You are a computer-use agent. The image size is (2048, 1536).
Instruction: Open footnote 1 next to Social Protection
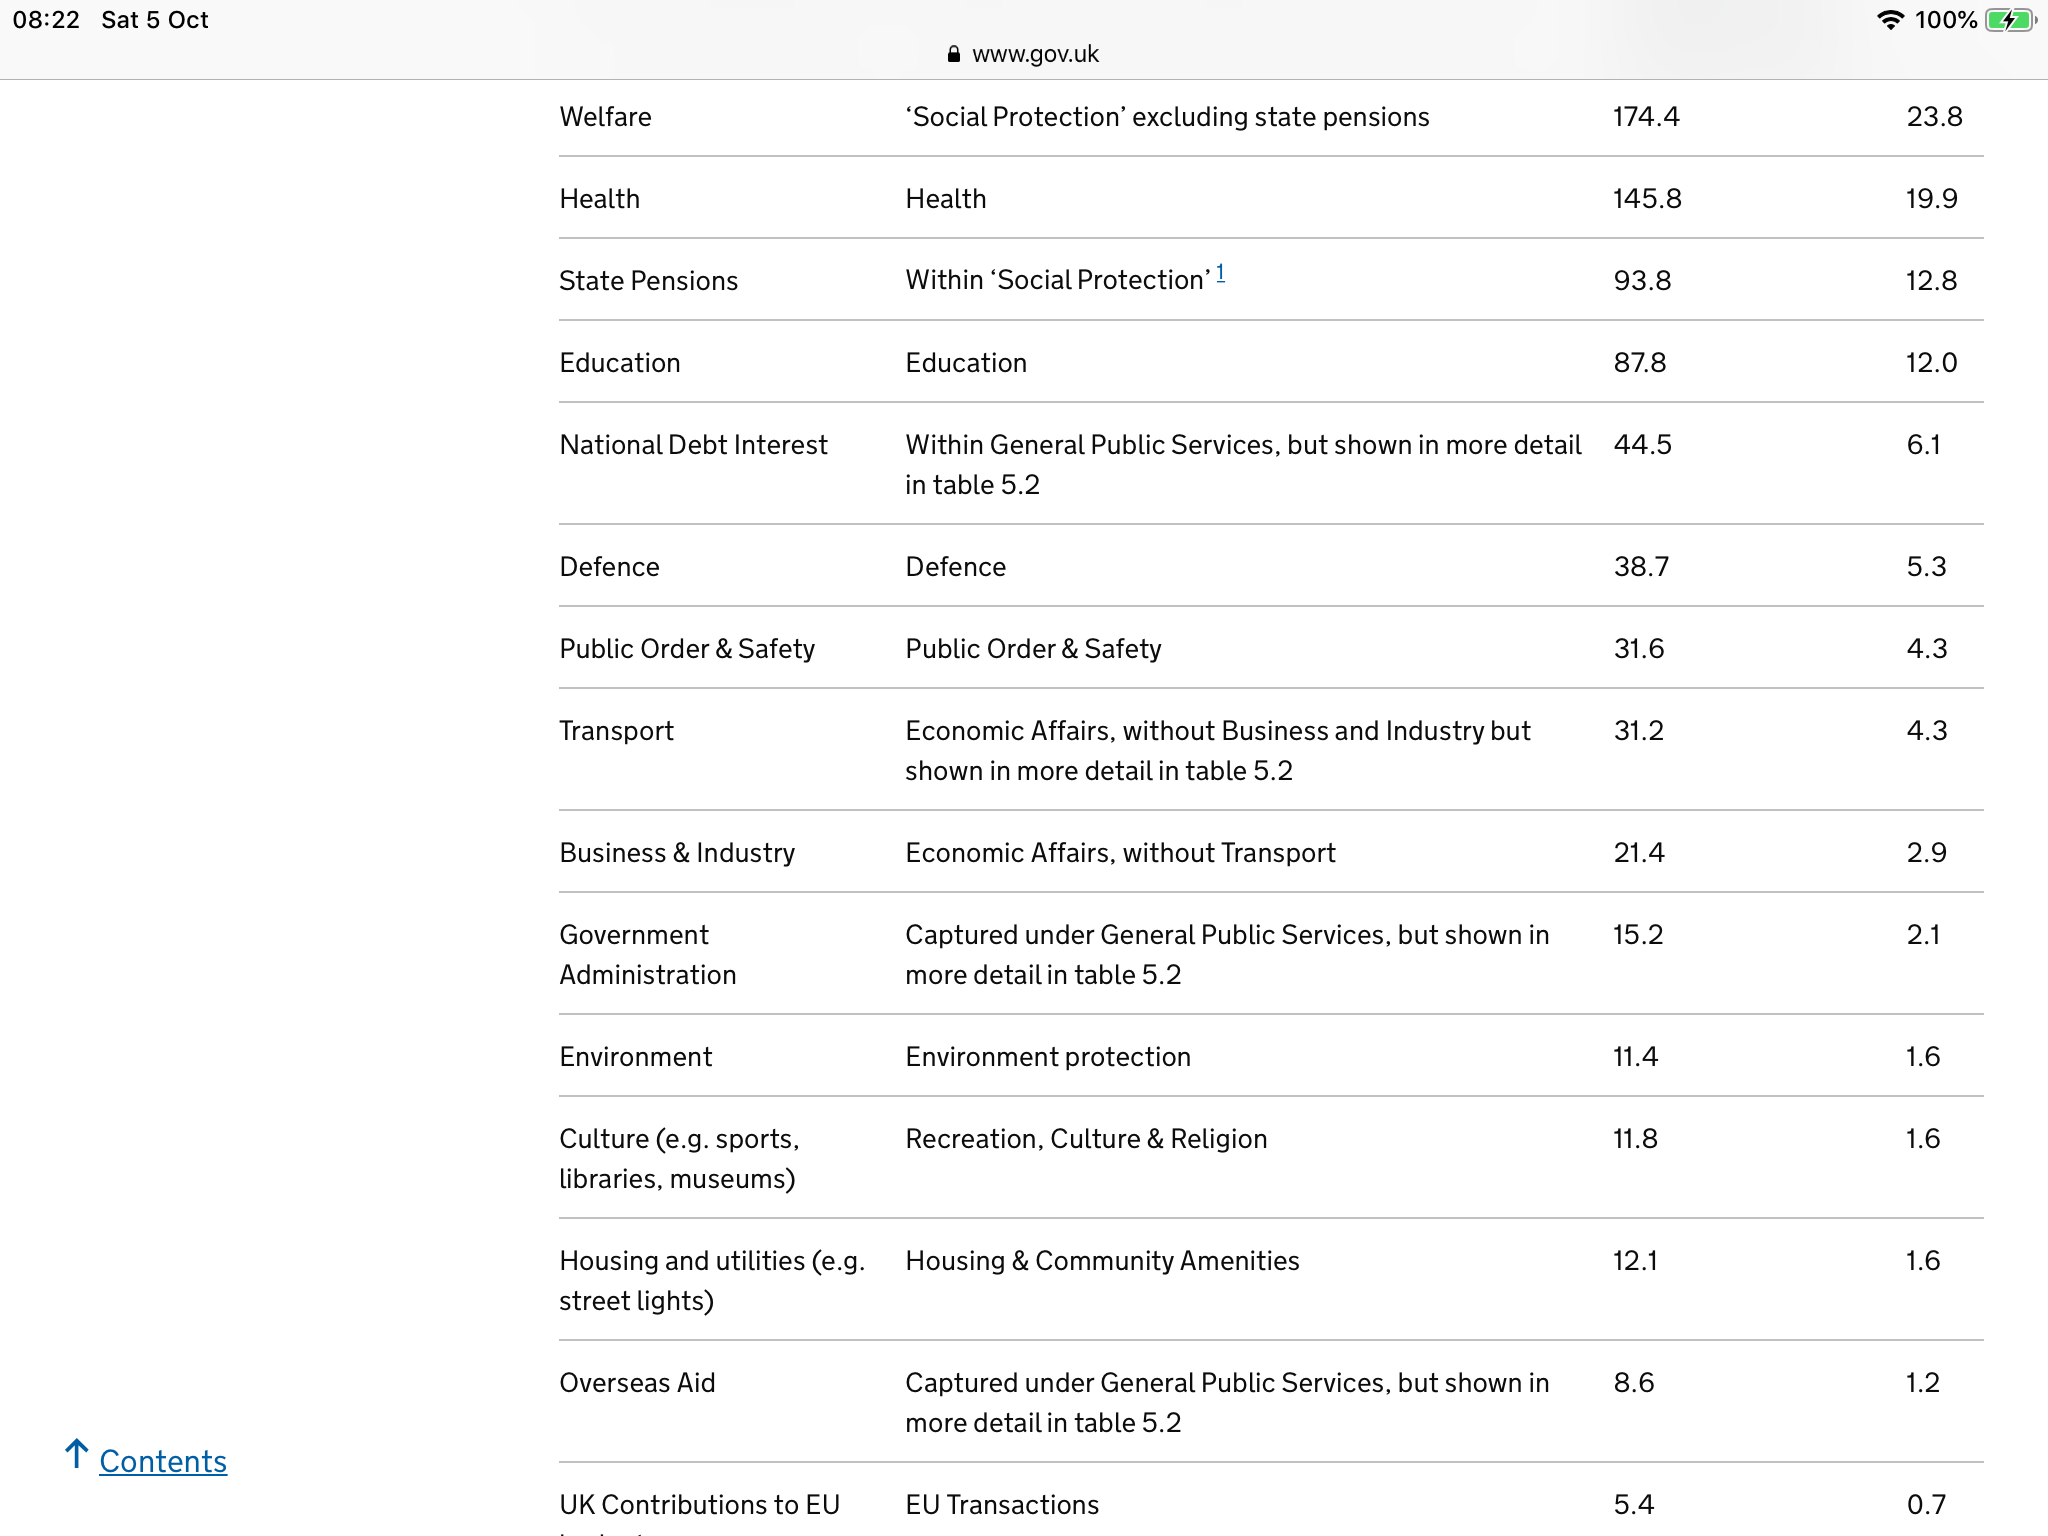[x=1220, y=273]
